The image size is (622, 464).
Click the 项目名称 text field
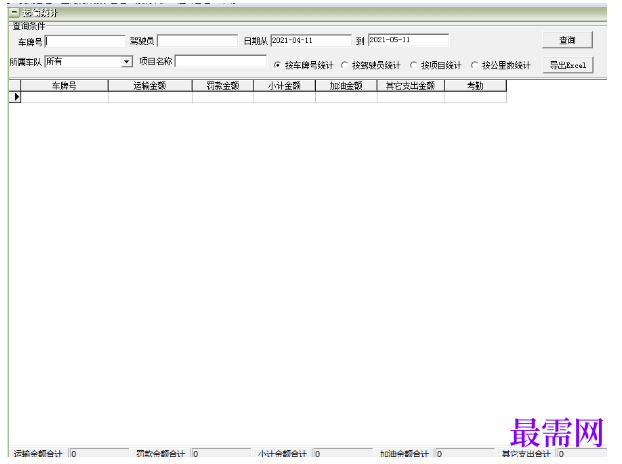(221, 61)
